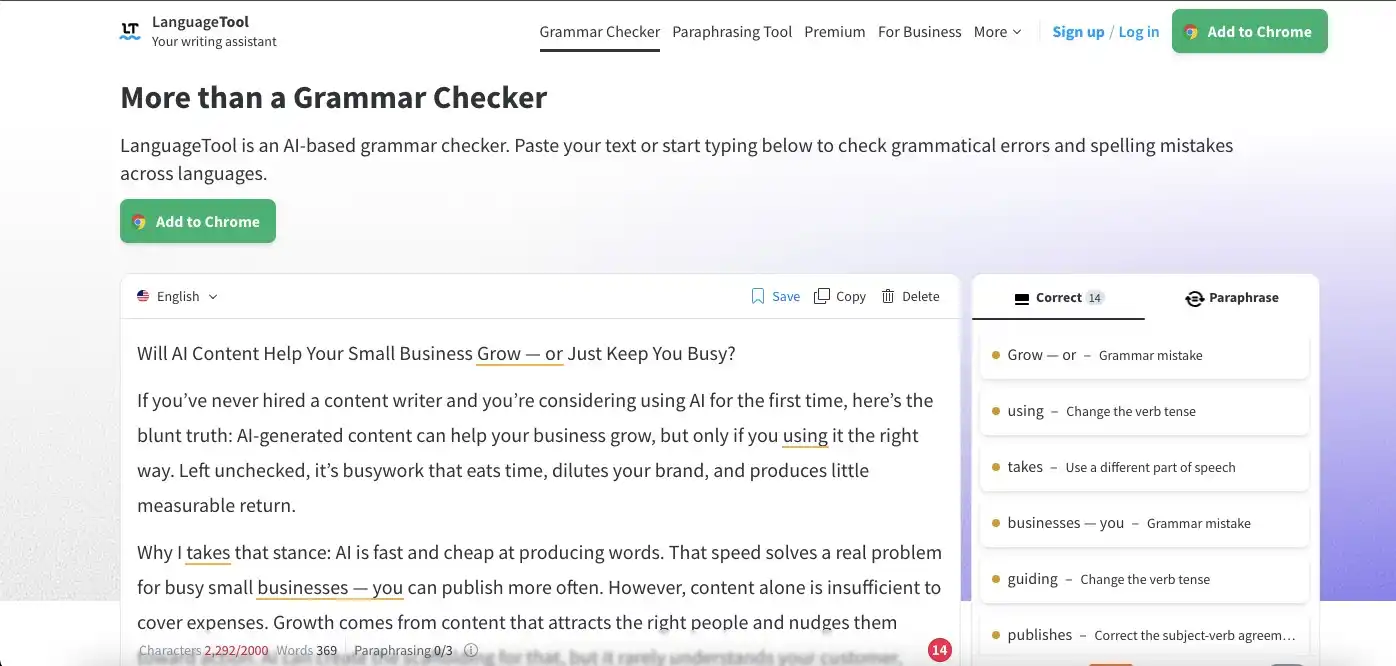Click the red 14 error count badge
1396x666 pixels.
[x=939, y=650]
